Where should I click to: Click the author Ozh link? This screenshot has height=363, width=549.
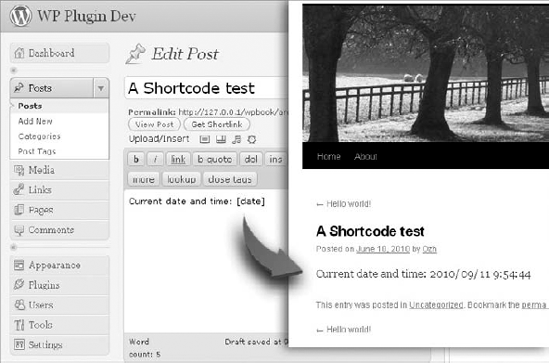tap(429, 249)
